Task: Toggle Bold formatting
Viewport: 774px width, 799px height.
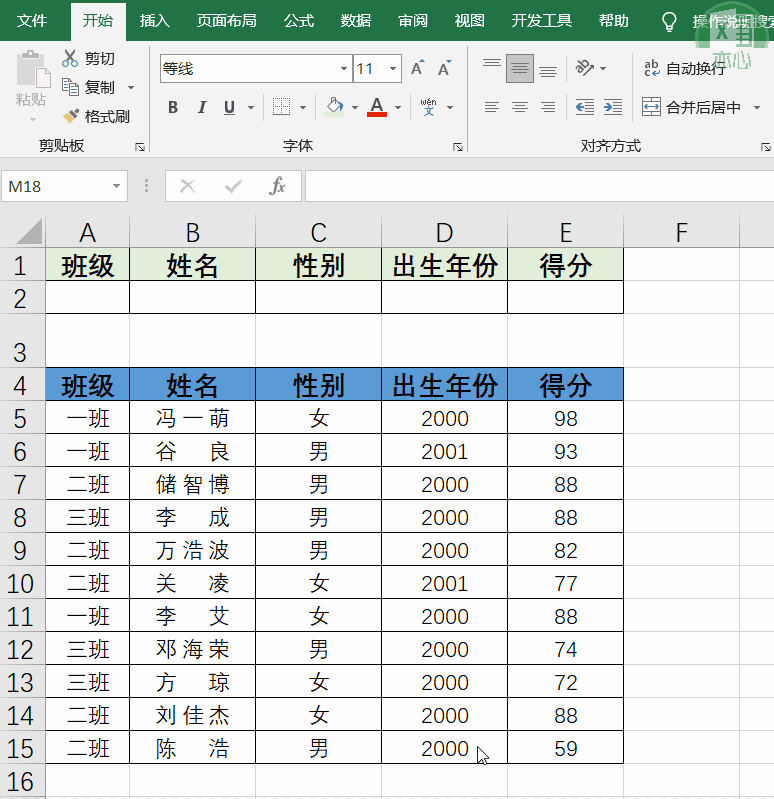Action: pos(173,107)
